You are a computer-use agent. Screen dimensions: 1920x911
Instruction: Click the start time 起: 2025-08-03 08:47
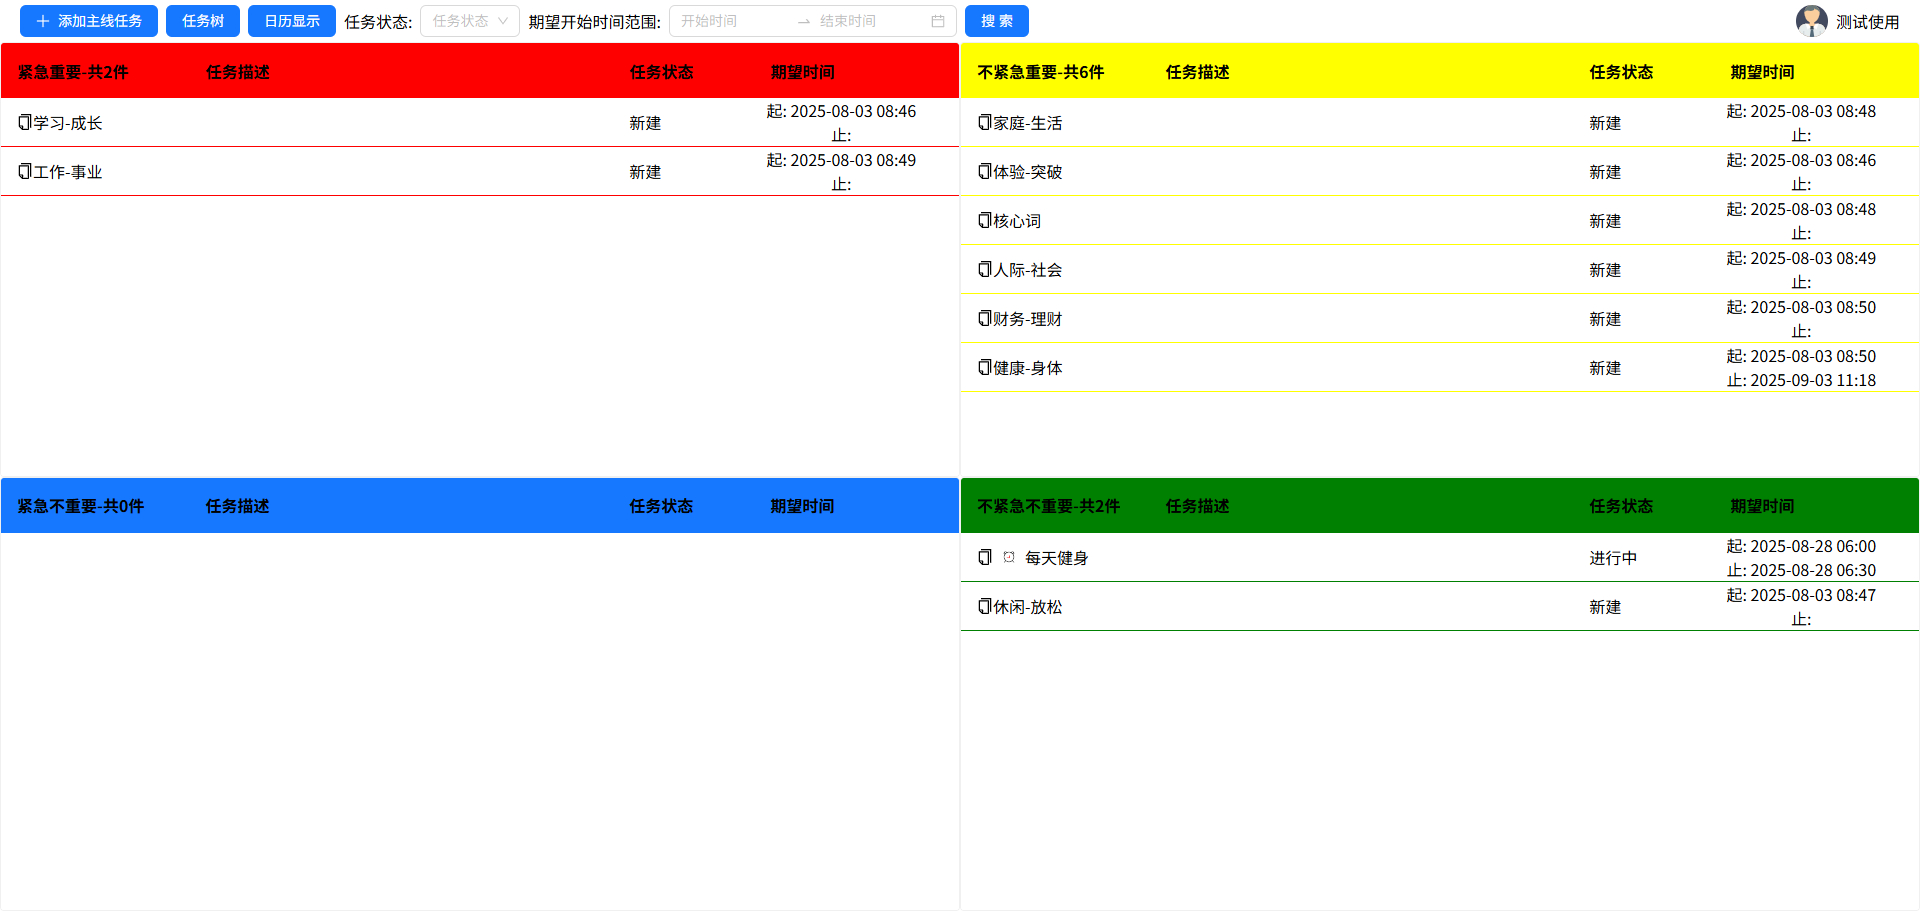tap(1801, 595)
